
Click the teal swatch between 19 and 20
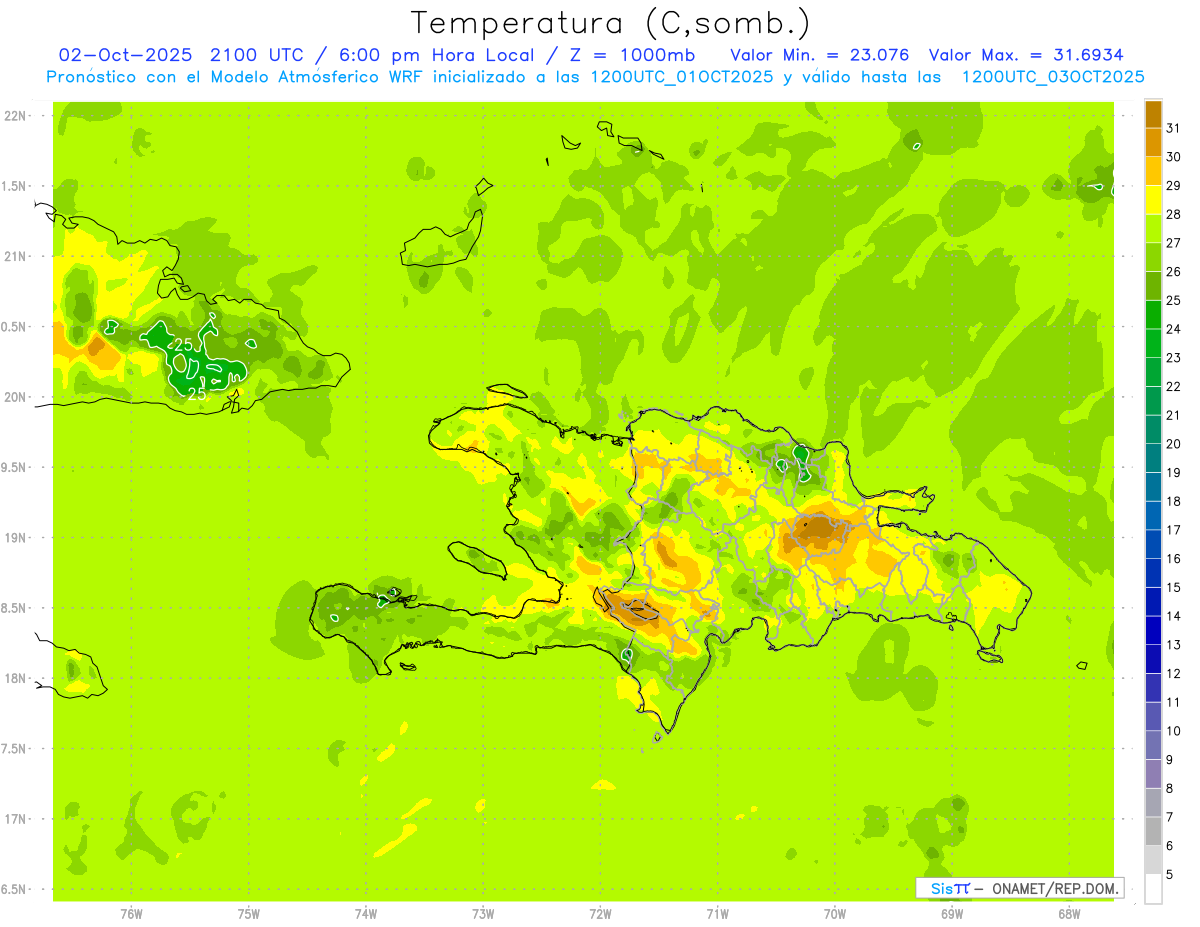pyautogui.click(x=1154, y=458)
